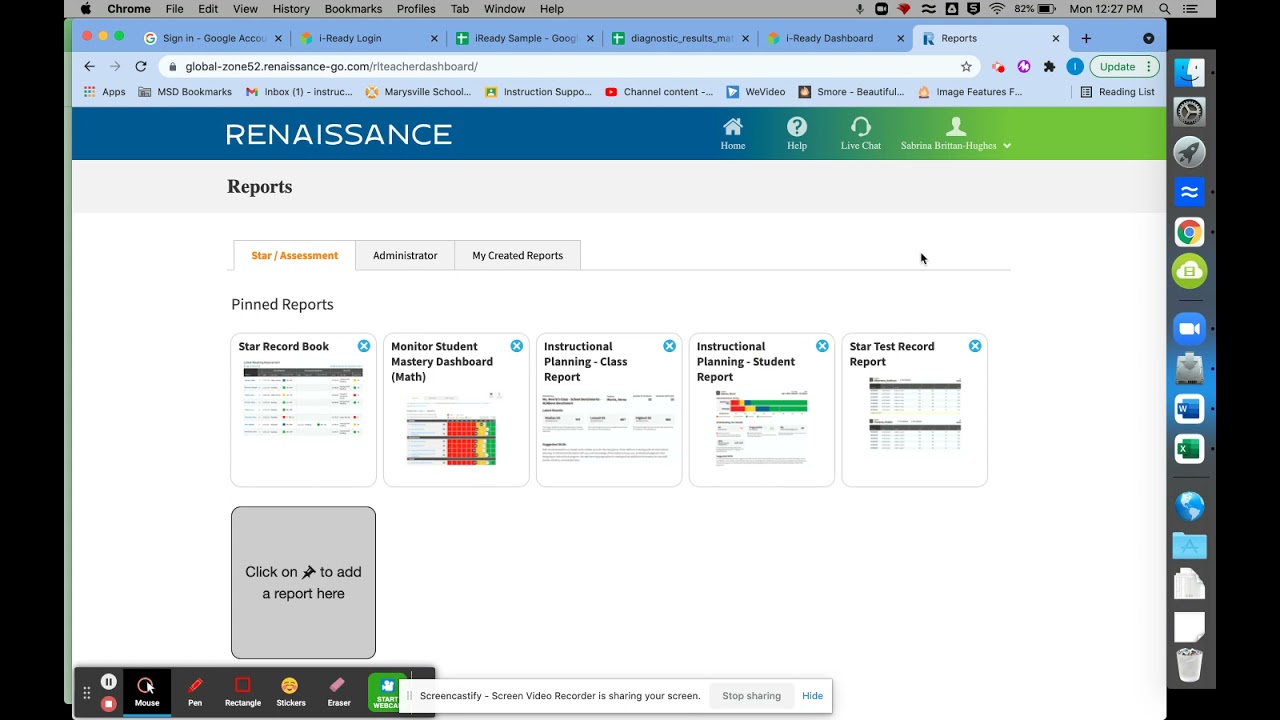Select the Screencastify Mouse tool
Screen dimensions: 1280x720
pyautogui.click(x=147, y=692)
